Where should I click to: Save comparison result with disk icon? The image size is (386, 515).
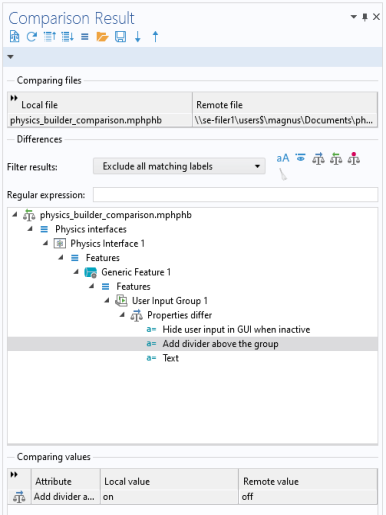(120, 36)
